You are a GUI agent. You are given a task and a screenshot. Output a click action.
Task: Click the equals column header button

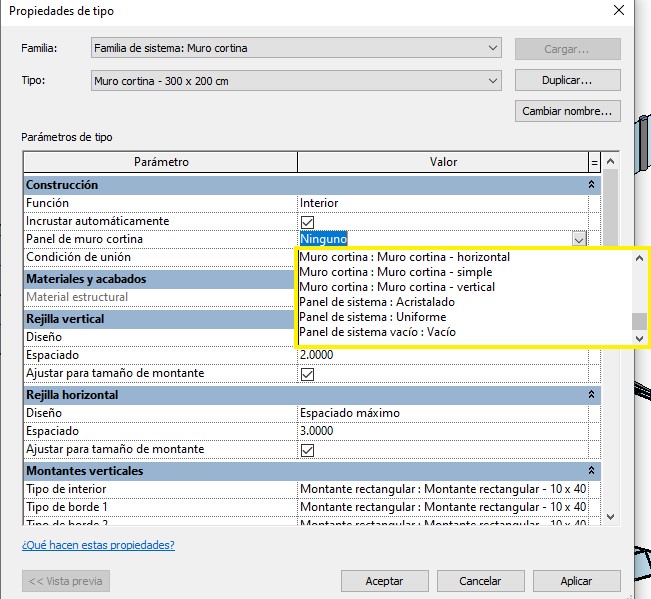(x=595, y=162)
